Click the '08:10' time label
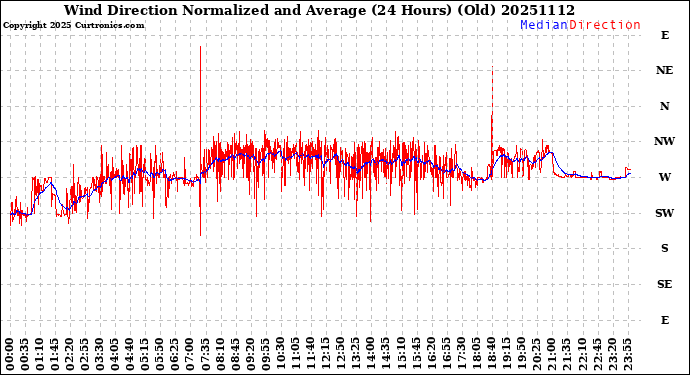690x375 pixels. tap(220, 355)
